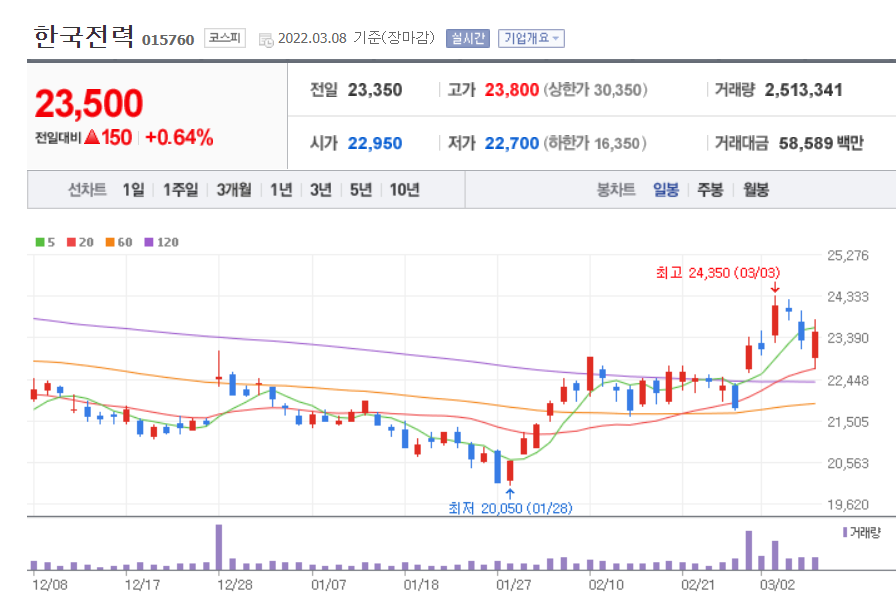The height and width of the screenshot is (615, 896).
Task: Click the 12/28 date label on x-axis
Action: click(234, 585)
